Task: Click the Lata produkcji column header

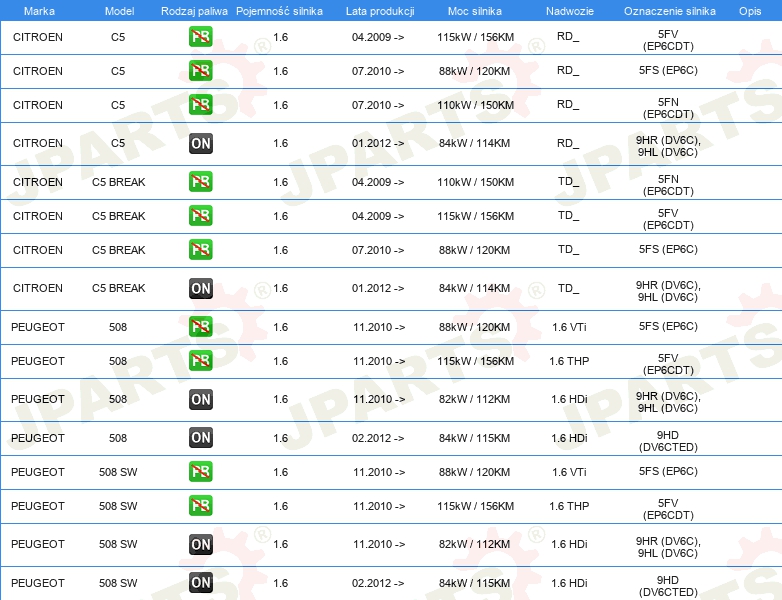Action: 380,11
